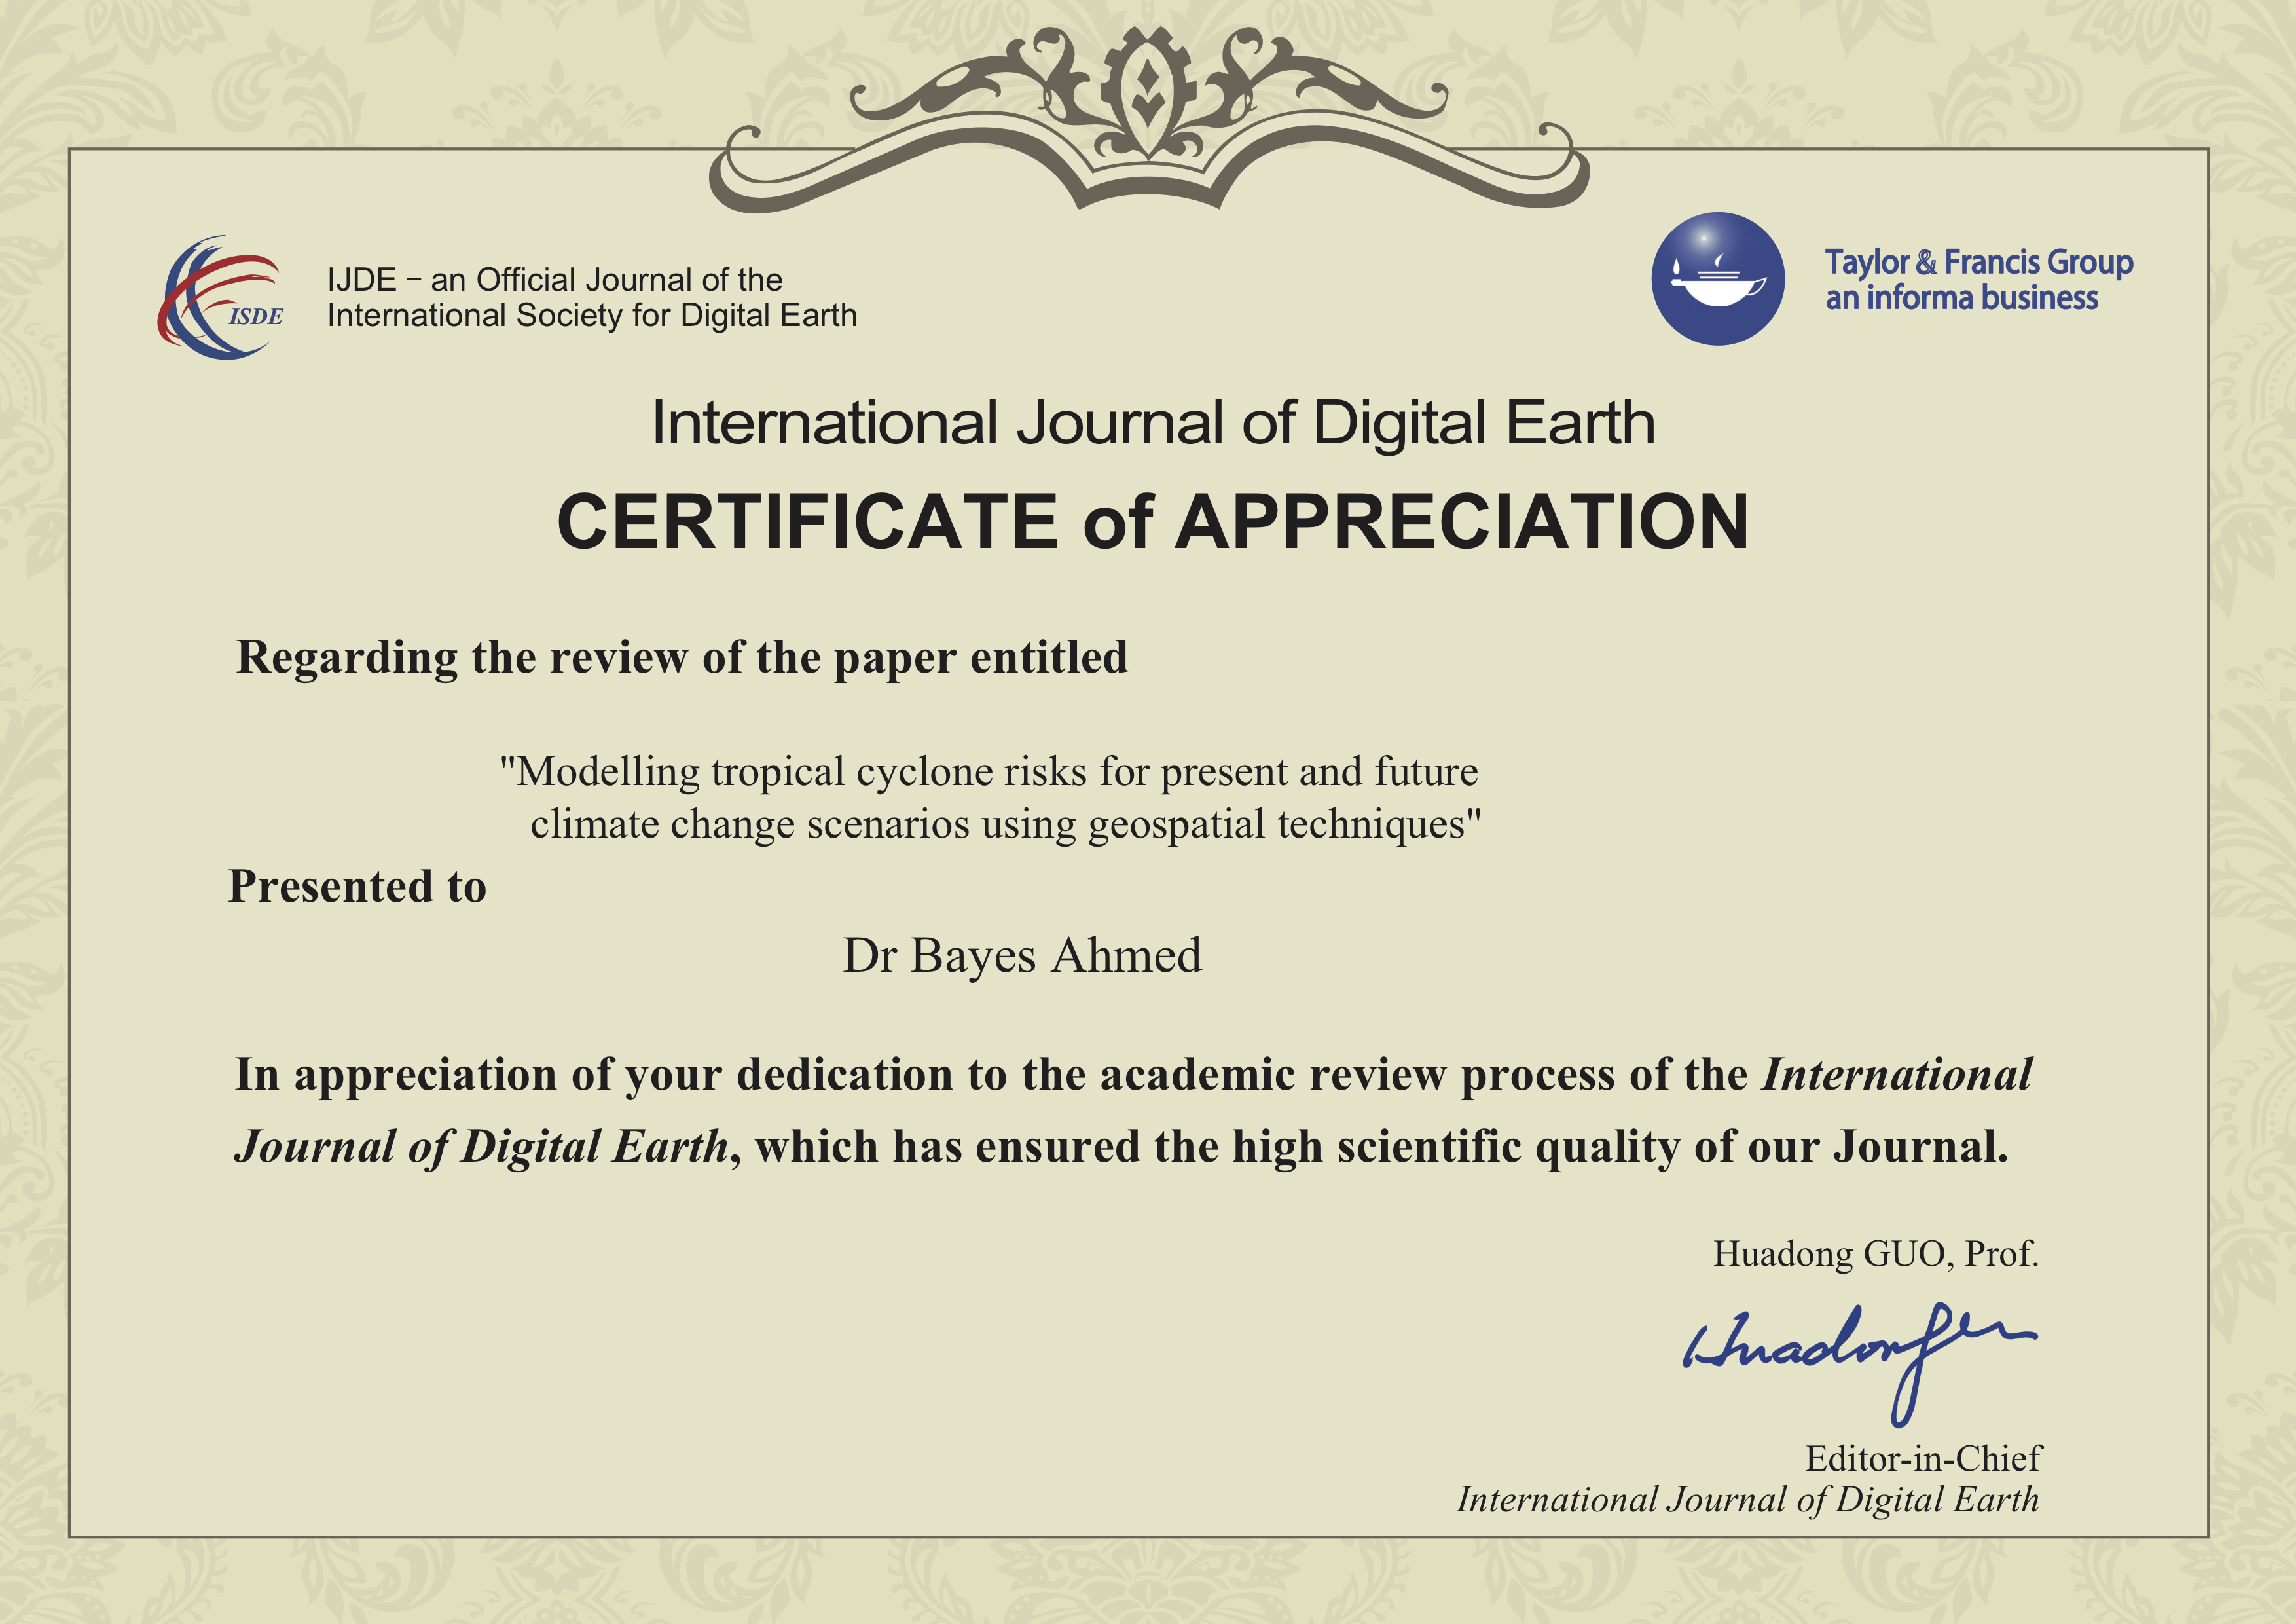Click the line "which has ensured the high scientific quality"
This screenshot has height=1624, width=2296.
point(1121,1148)
